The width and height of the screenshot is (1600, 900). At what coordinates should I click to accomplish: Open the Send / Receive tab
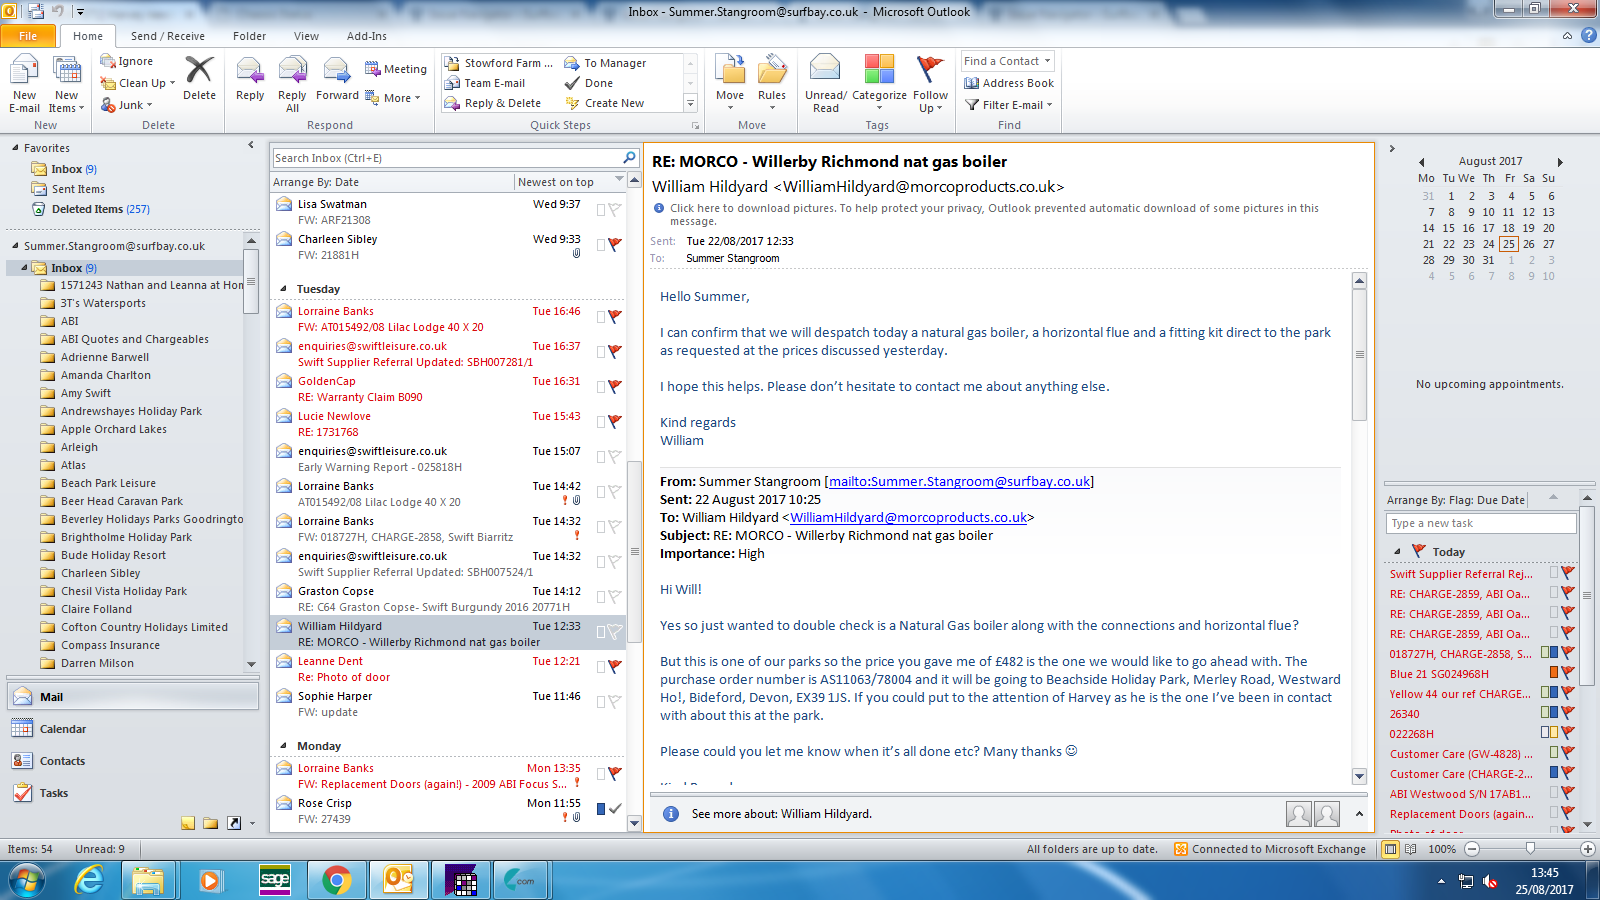click(167, 36)
